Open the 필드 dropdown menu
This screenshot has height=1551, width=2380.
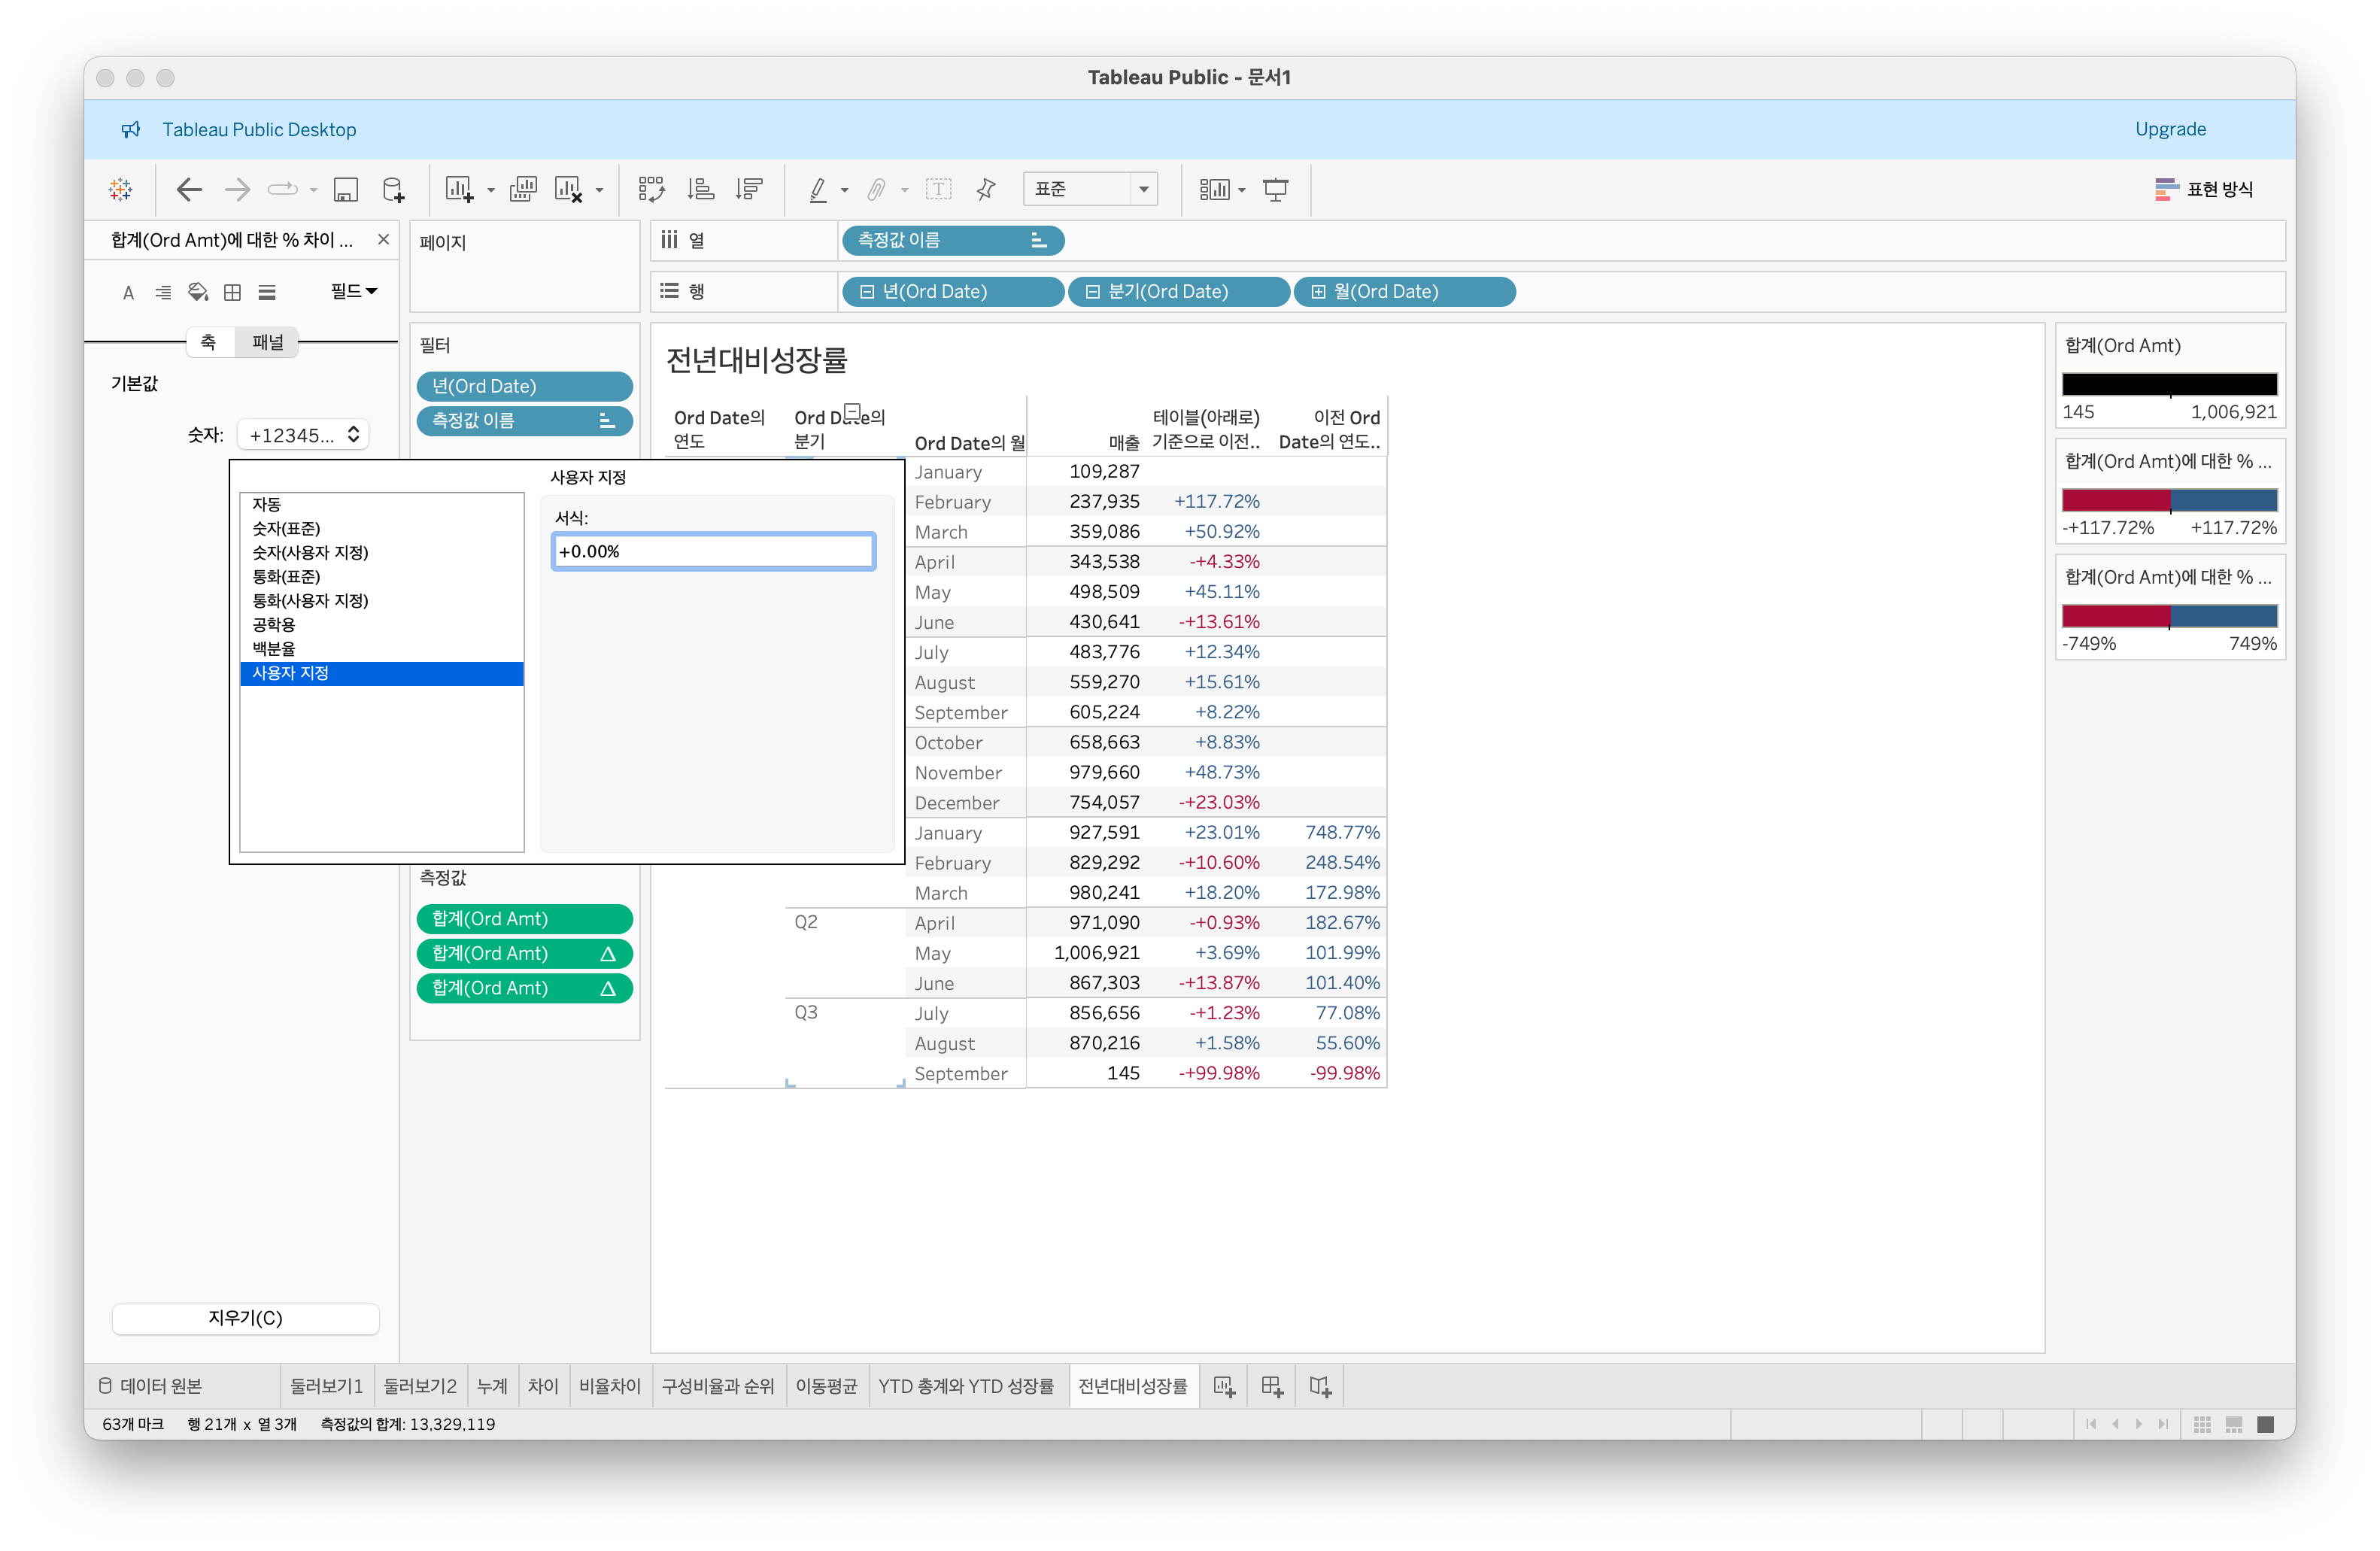coord(354,291)
